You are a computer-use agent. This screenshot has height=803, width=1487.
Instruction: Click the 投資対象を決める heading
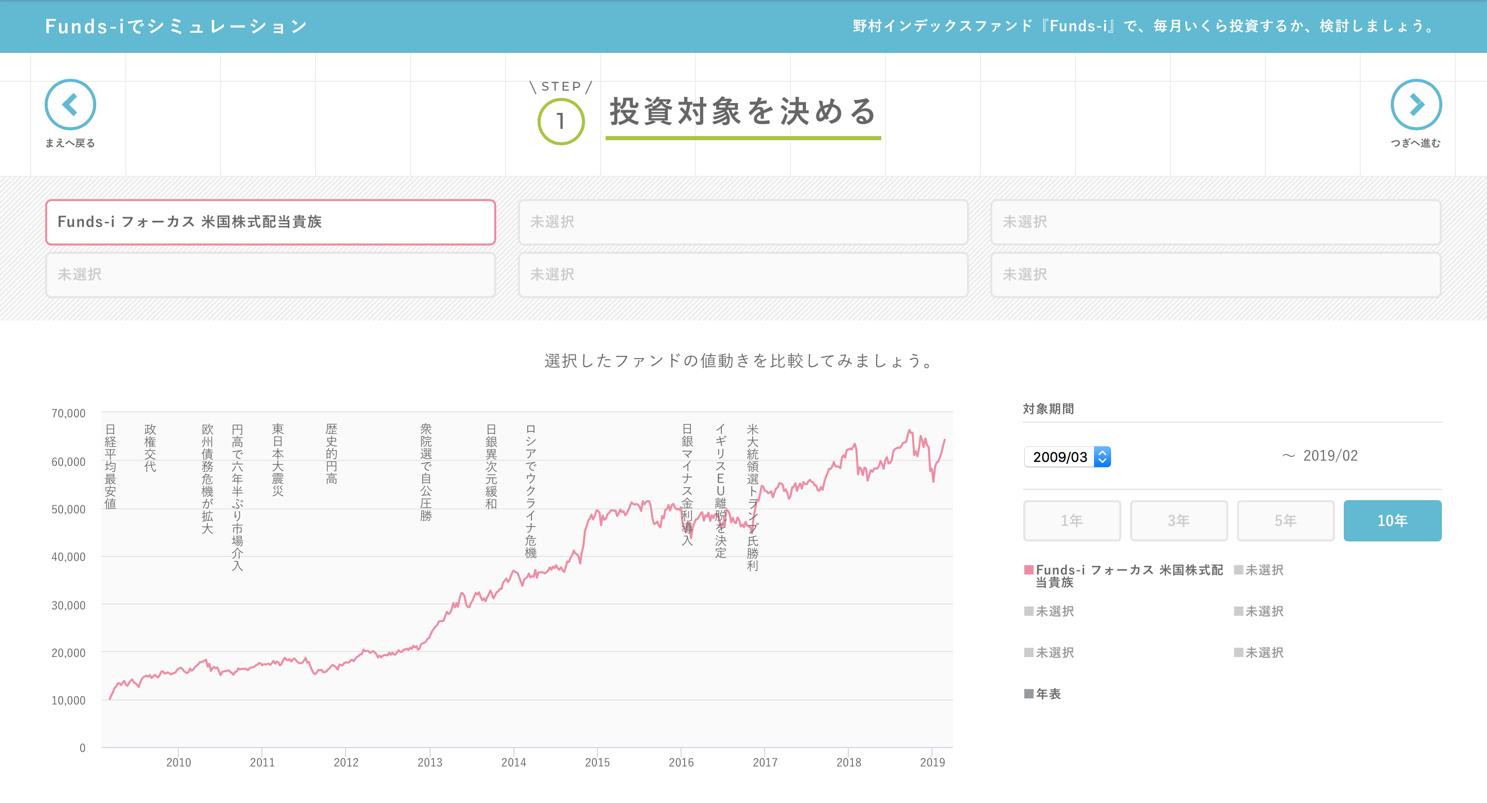(743, 111)
